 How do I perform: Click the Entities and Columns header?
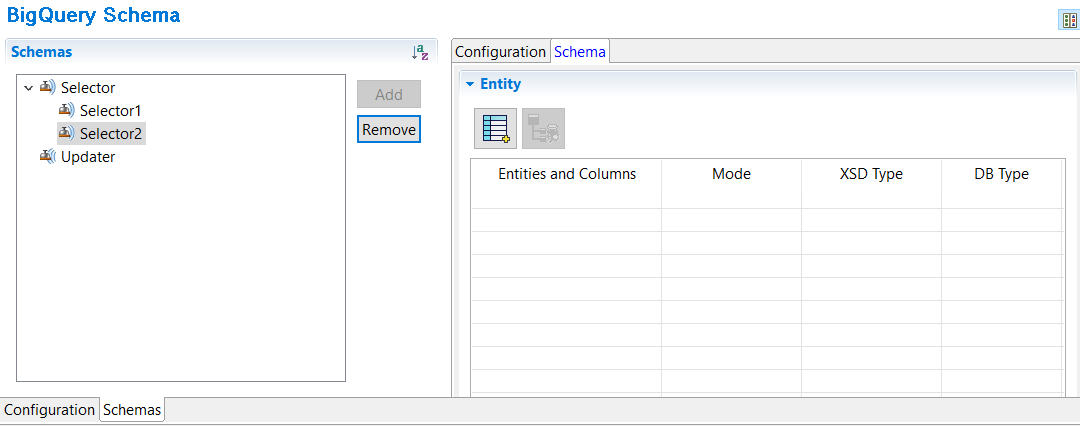(567, 174)
